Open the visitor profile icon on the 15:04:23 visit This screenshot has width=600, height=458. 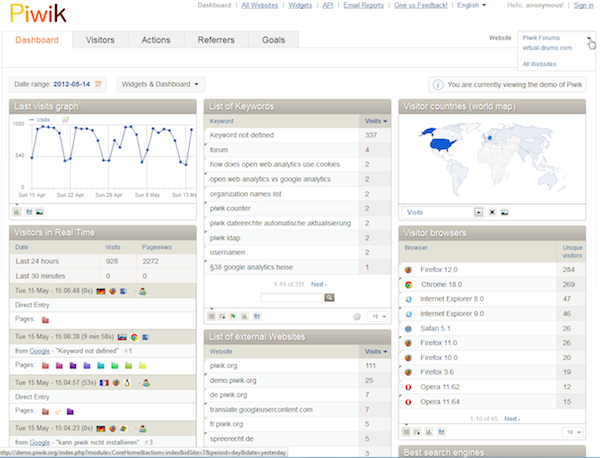pyautogui.click(x=143, y=429)
